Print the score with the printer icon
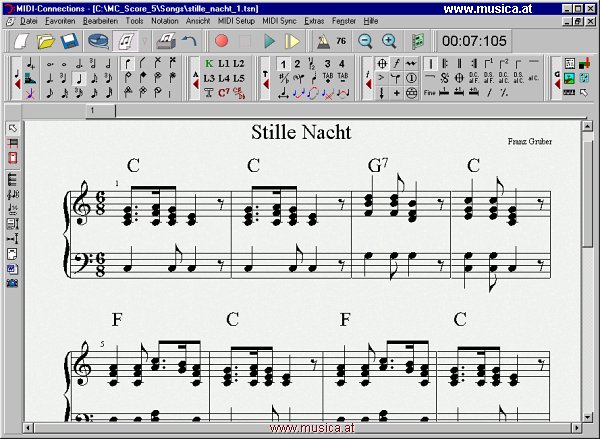Screen dimensions: 600x439 pos(166,41)
